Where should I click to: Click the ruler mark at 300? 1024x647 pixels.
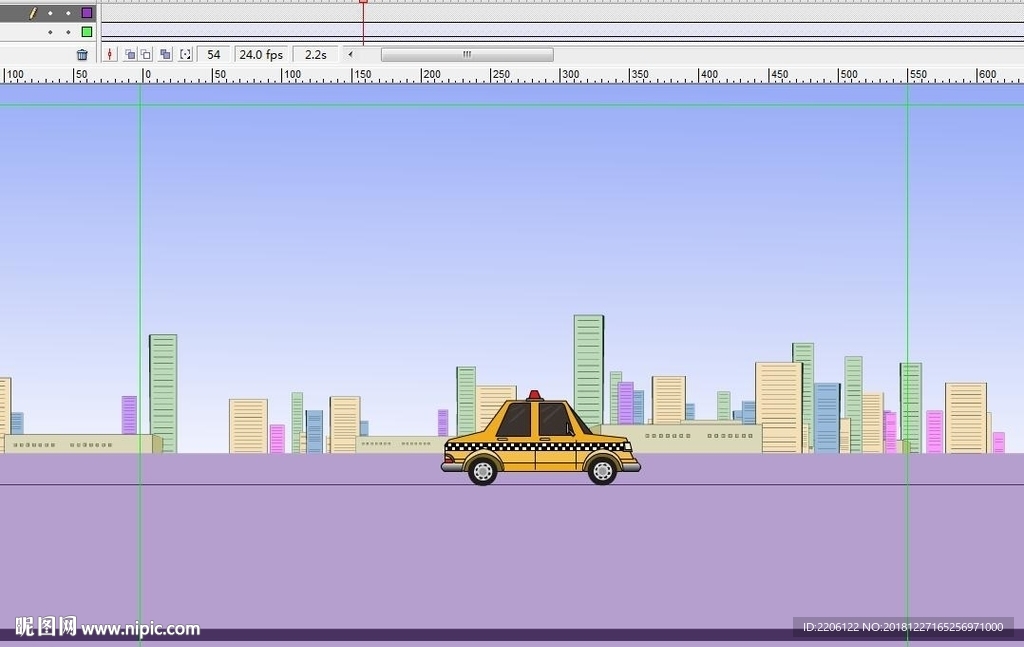coord(569,74)
